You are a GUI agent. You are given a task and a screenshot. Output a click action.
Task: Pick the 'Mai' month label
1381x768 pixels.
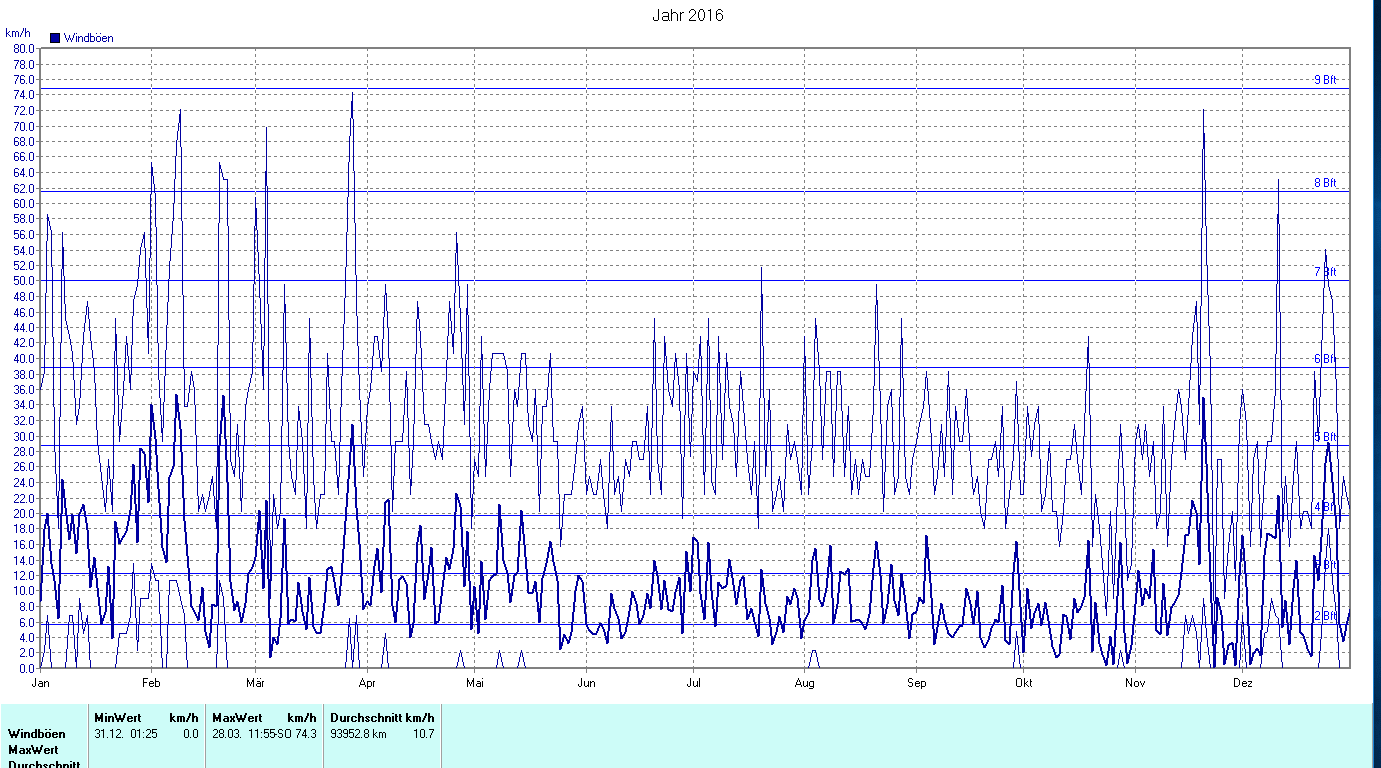tap(474, 683)
